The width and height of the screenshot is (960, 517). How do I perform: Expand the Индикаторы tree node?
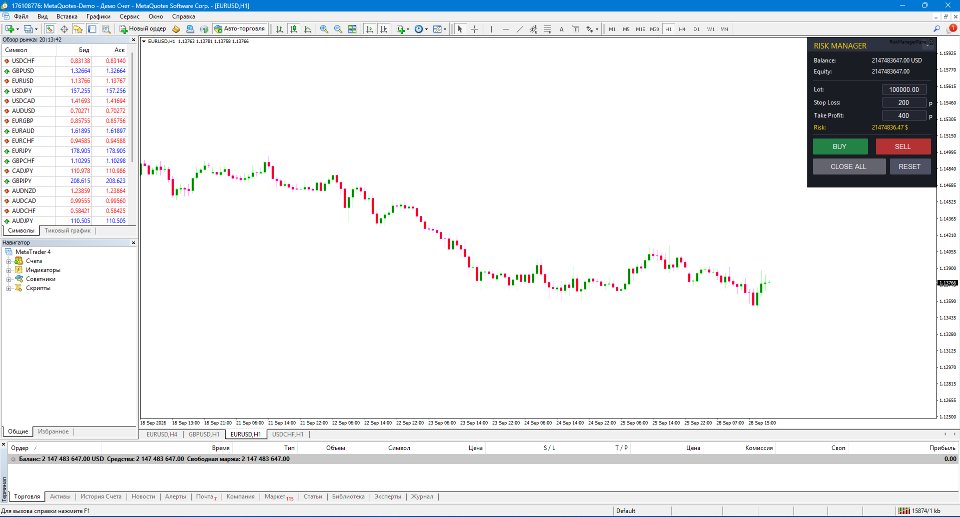[9, 270]
